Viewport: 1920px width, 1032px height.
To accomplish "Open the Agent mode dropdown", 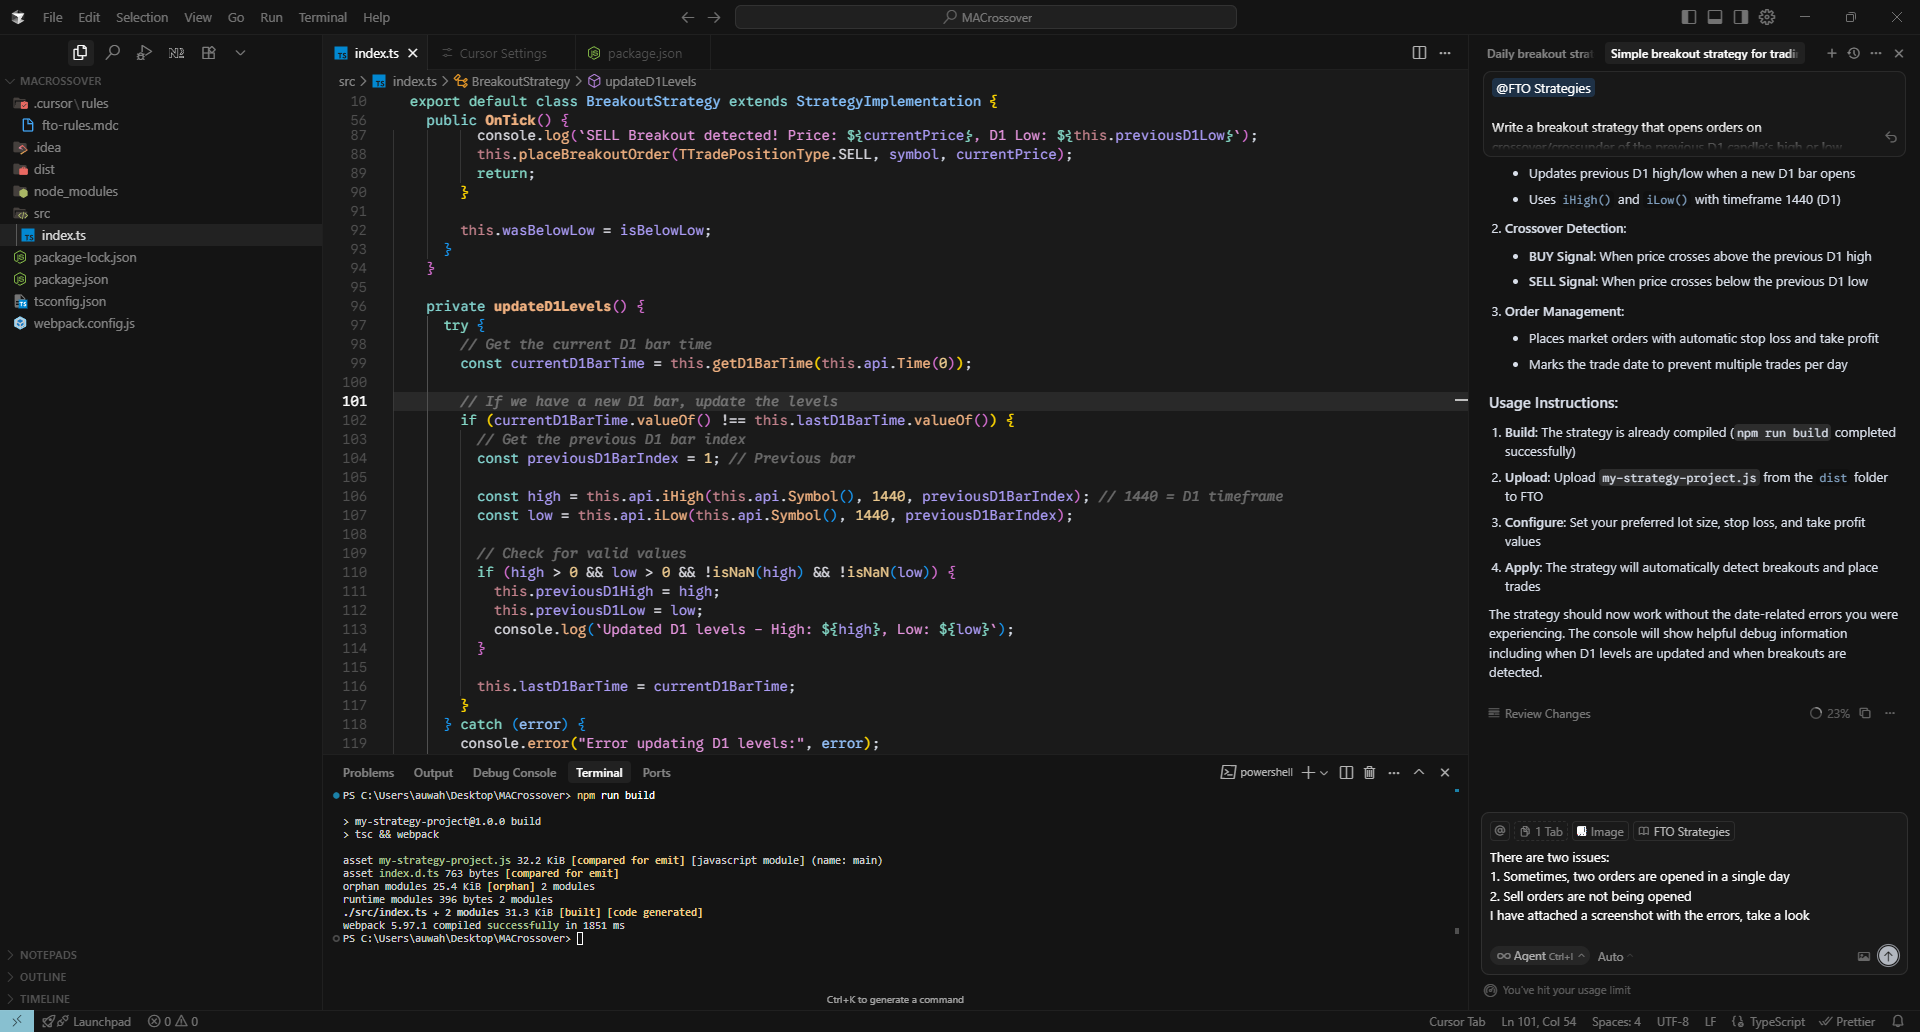I will [x=1541, y=957].
